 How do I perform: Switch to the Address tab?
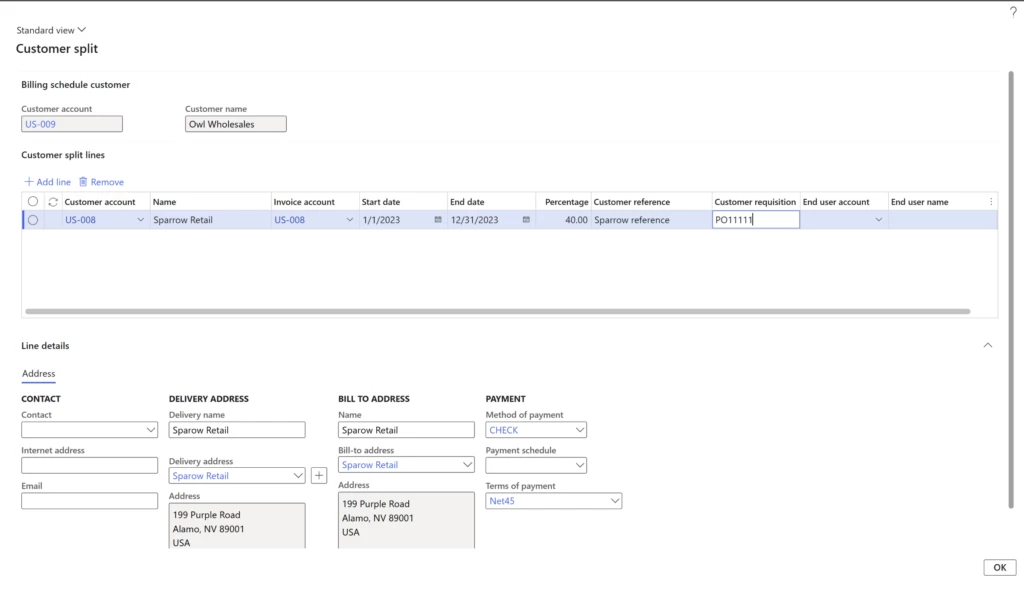pos(37,373)
